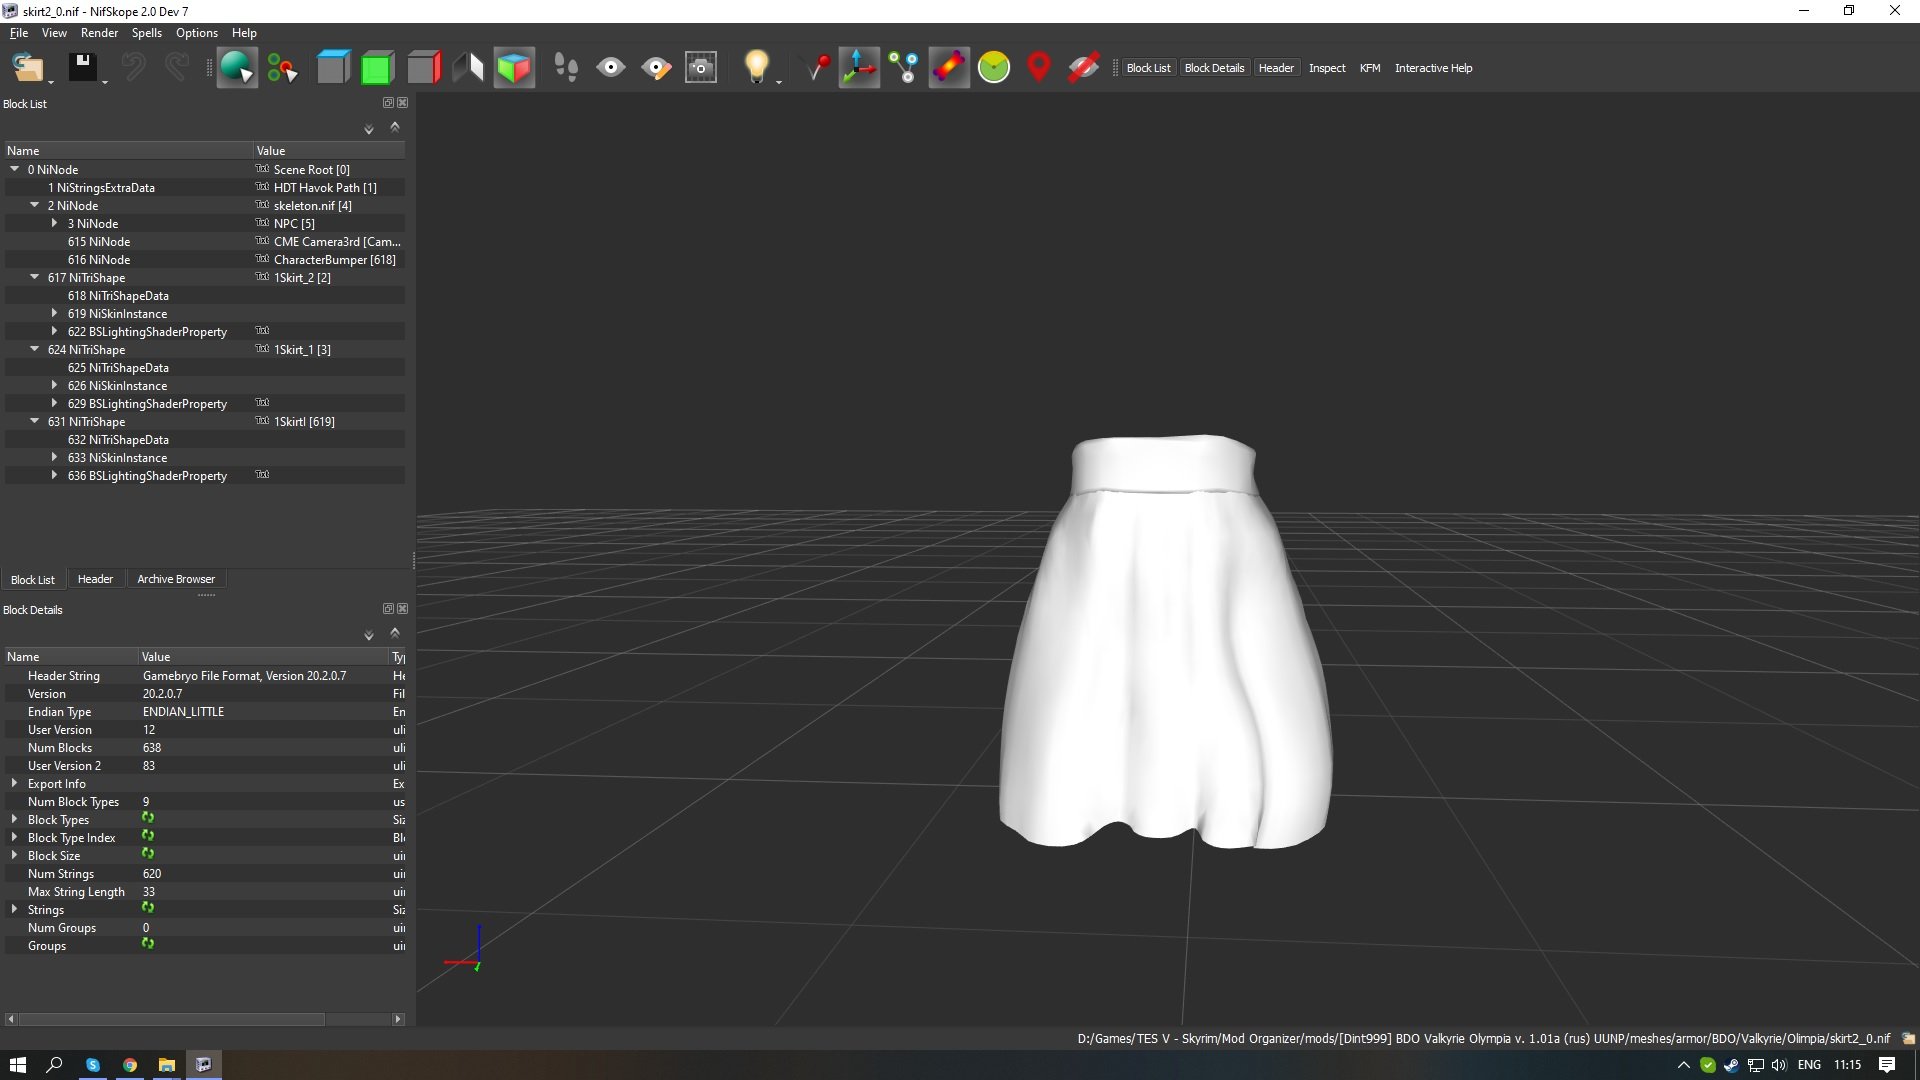
Task: Click the screenshot camera icon
Action: click(x=701, y=68)
